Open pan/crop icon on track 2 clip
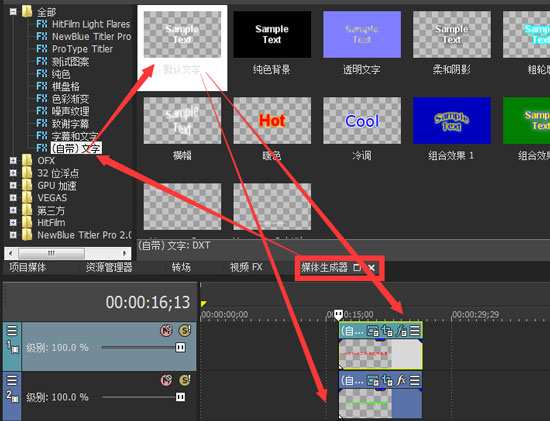Screen dimensions: 550x421 [x=387, y=380]
